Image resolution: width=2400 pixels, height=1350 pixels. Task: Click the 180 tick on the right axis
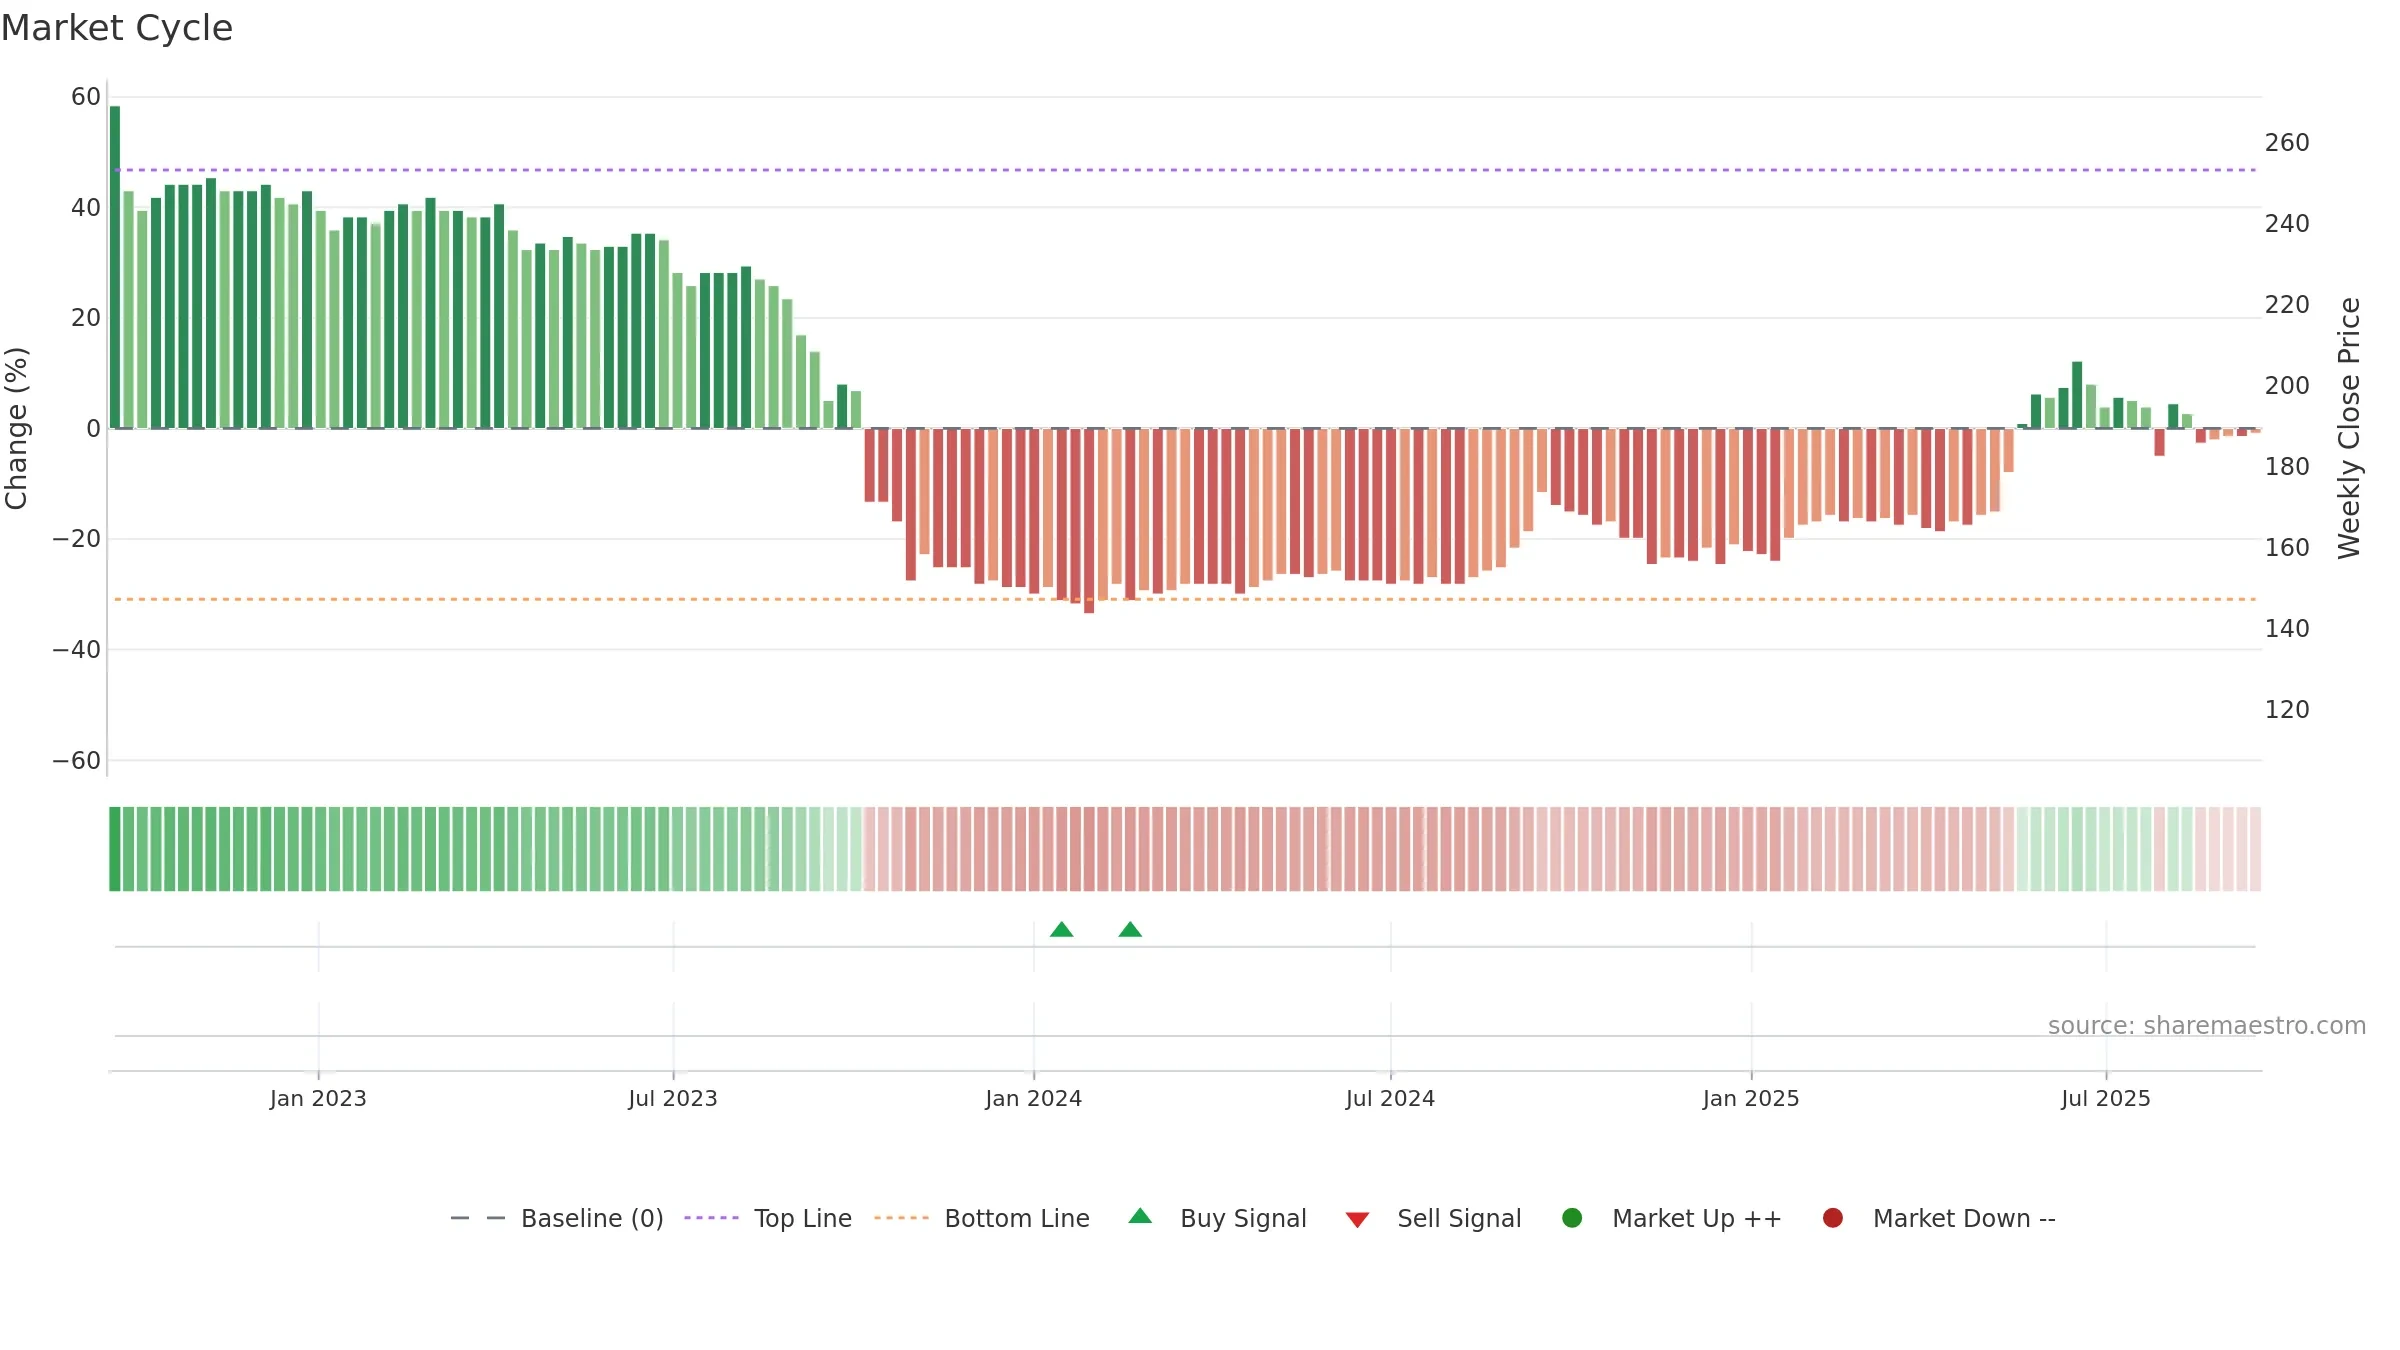(2287, 467)
